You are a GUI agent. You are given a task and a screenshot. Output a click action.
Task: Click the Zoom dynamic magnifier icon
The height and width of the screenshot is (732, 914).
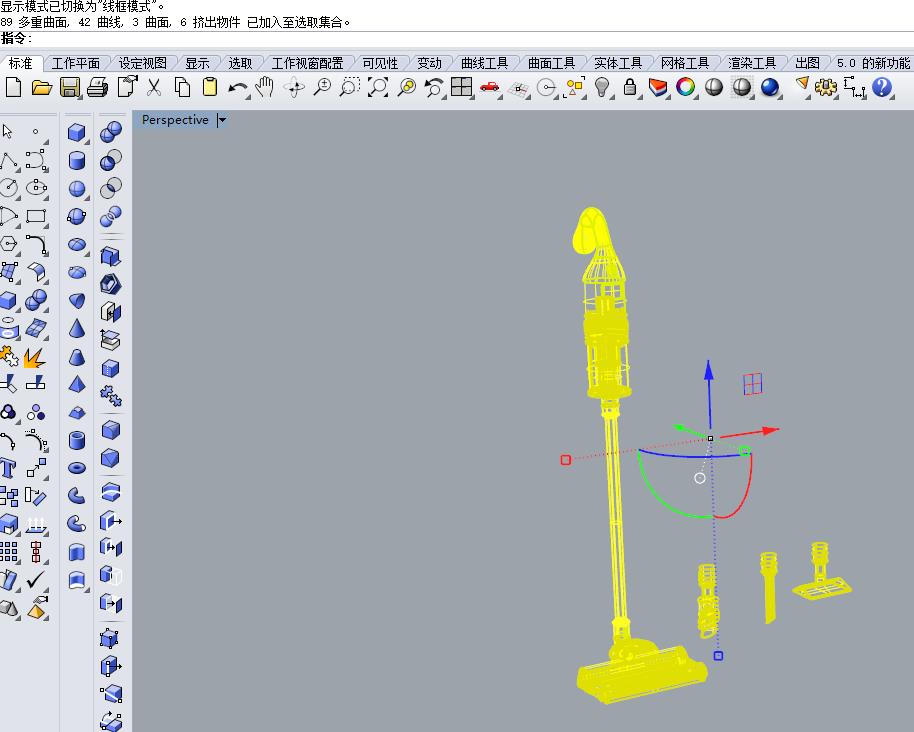322,87
